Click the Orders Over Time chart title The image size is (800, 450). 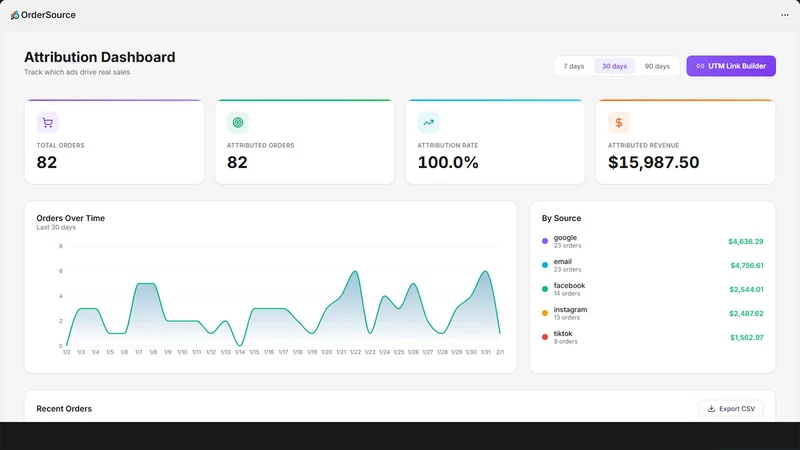(70, 218)
